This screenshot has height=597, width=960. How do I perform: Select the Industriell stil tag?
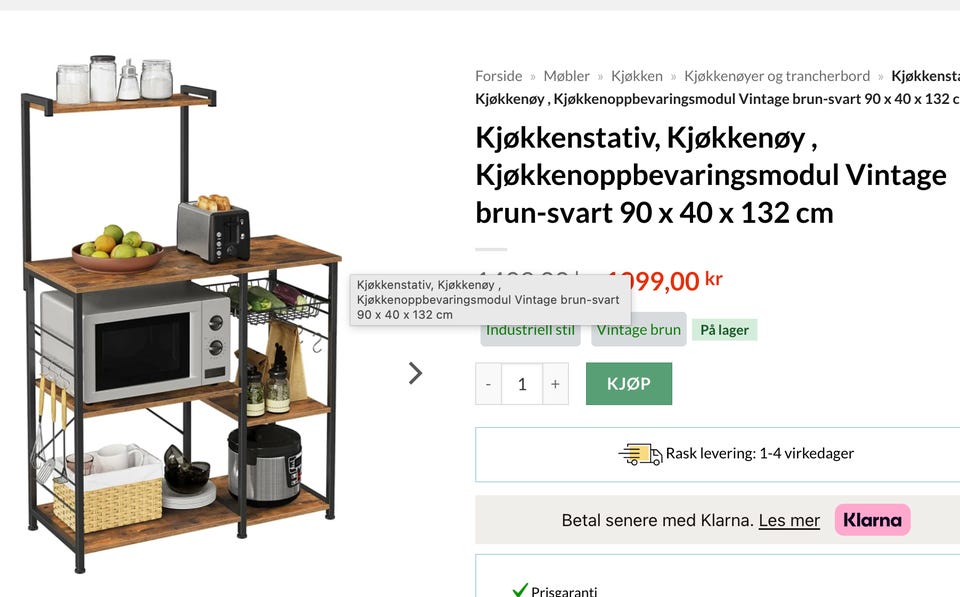click(x=530, y=331)
